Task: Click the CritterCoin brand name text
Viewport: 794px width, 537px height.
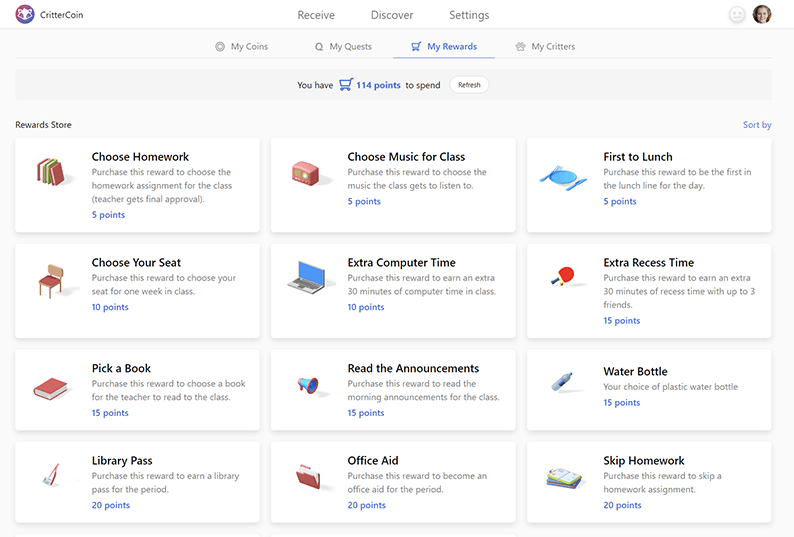Action: coord(61,15)
